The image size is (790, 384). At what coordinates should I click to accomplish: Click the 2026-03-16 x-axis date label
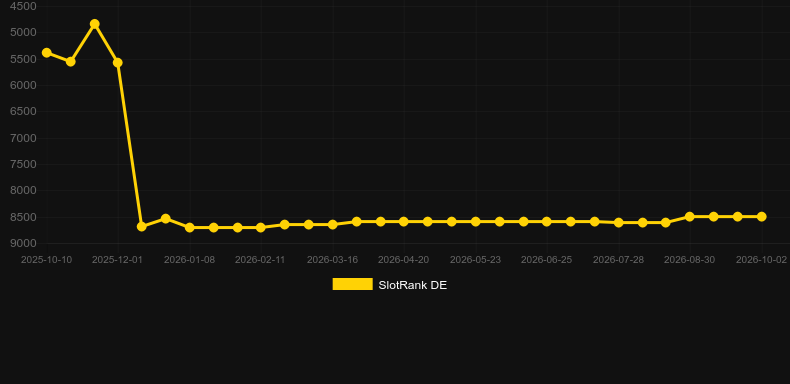pos(333,260)
